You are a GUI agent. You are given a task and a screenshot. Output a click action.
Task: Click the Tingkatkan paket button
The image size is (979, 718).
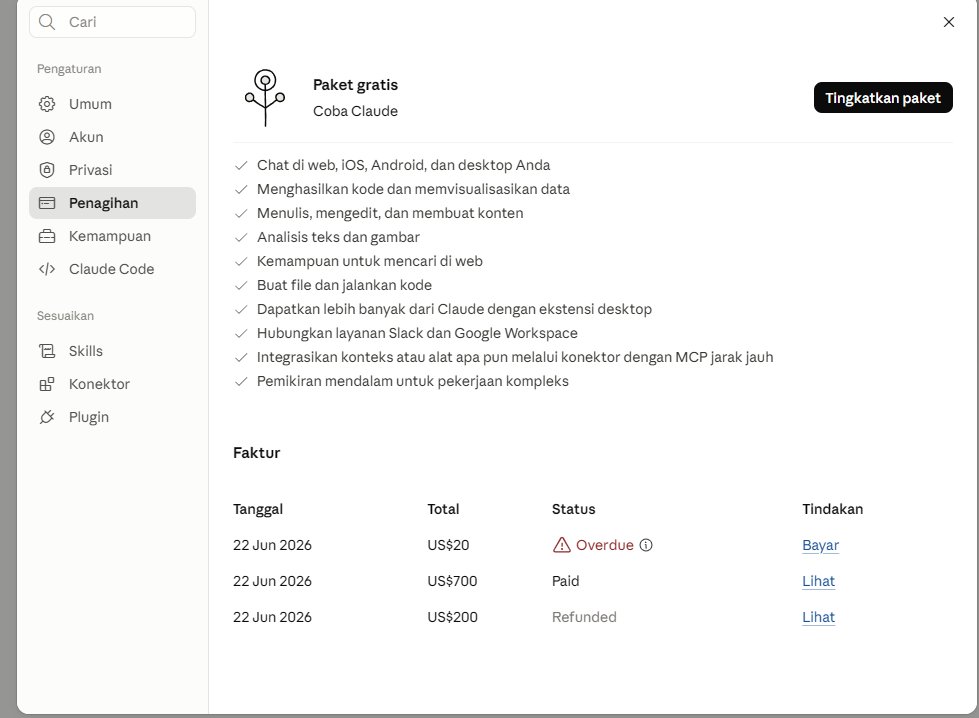click(883, 97)
